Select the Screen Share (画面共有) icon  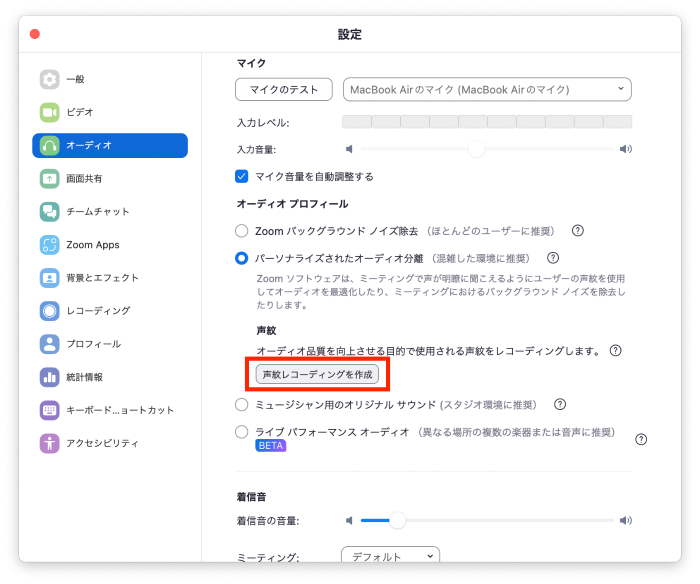(50, 178)
